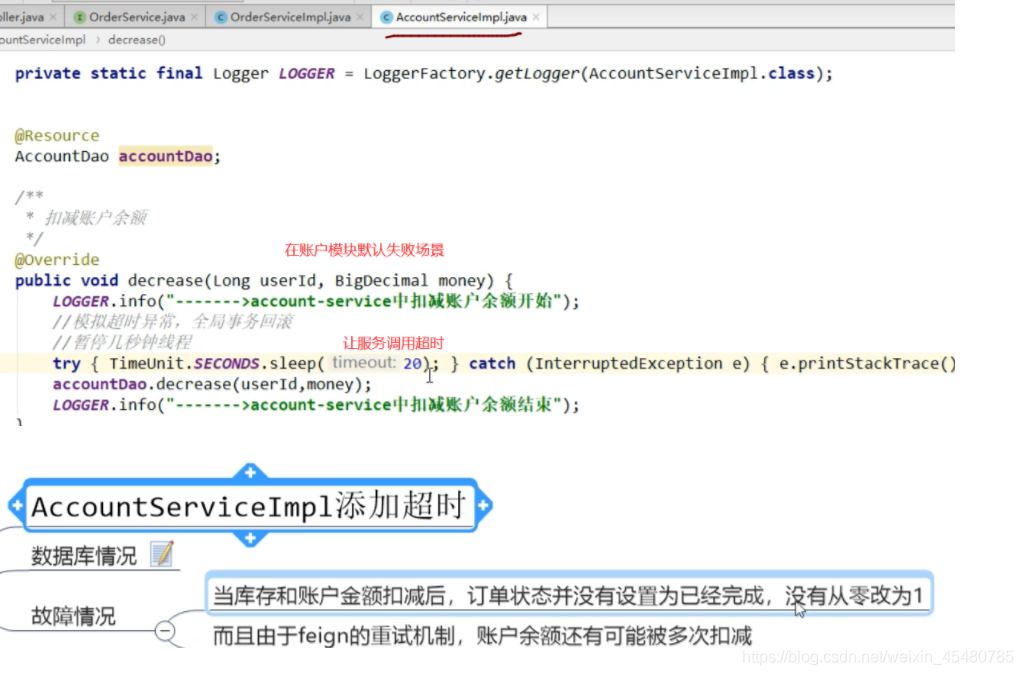Select the node about feign的重试机制
1023x675 pixels.
click(x=483, y=636)
